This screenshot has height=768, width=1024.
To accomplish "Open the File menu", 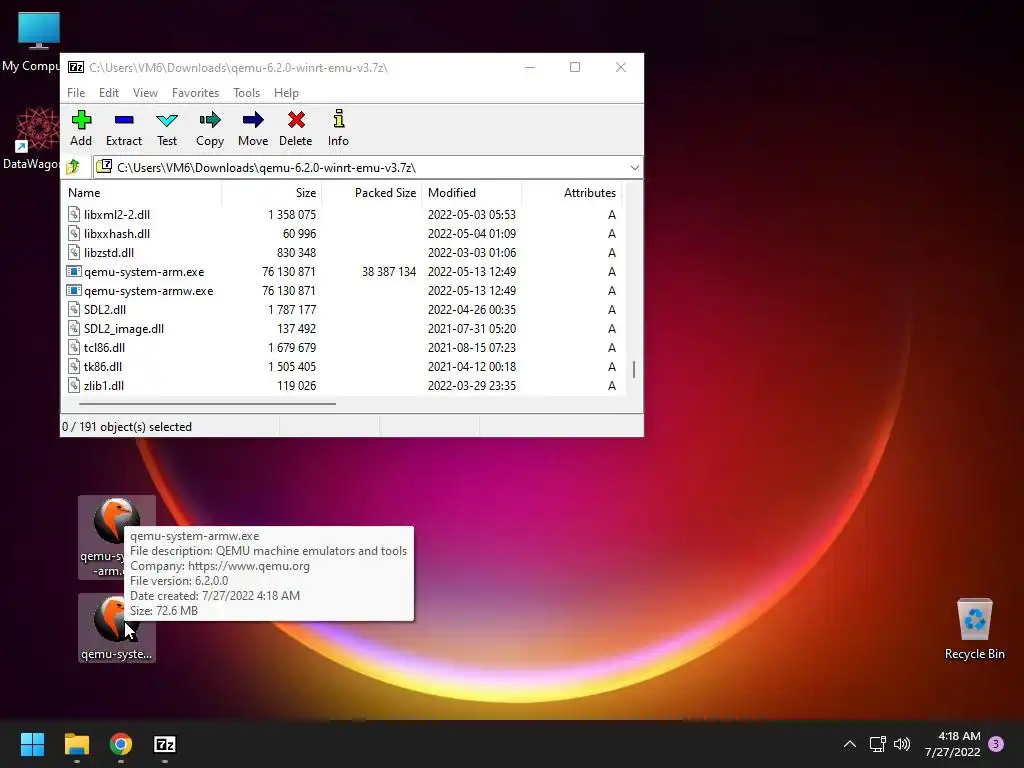I will tap(76, 93).
